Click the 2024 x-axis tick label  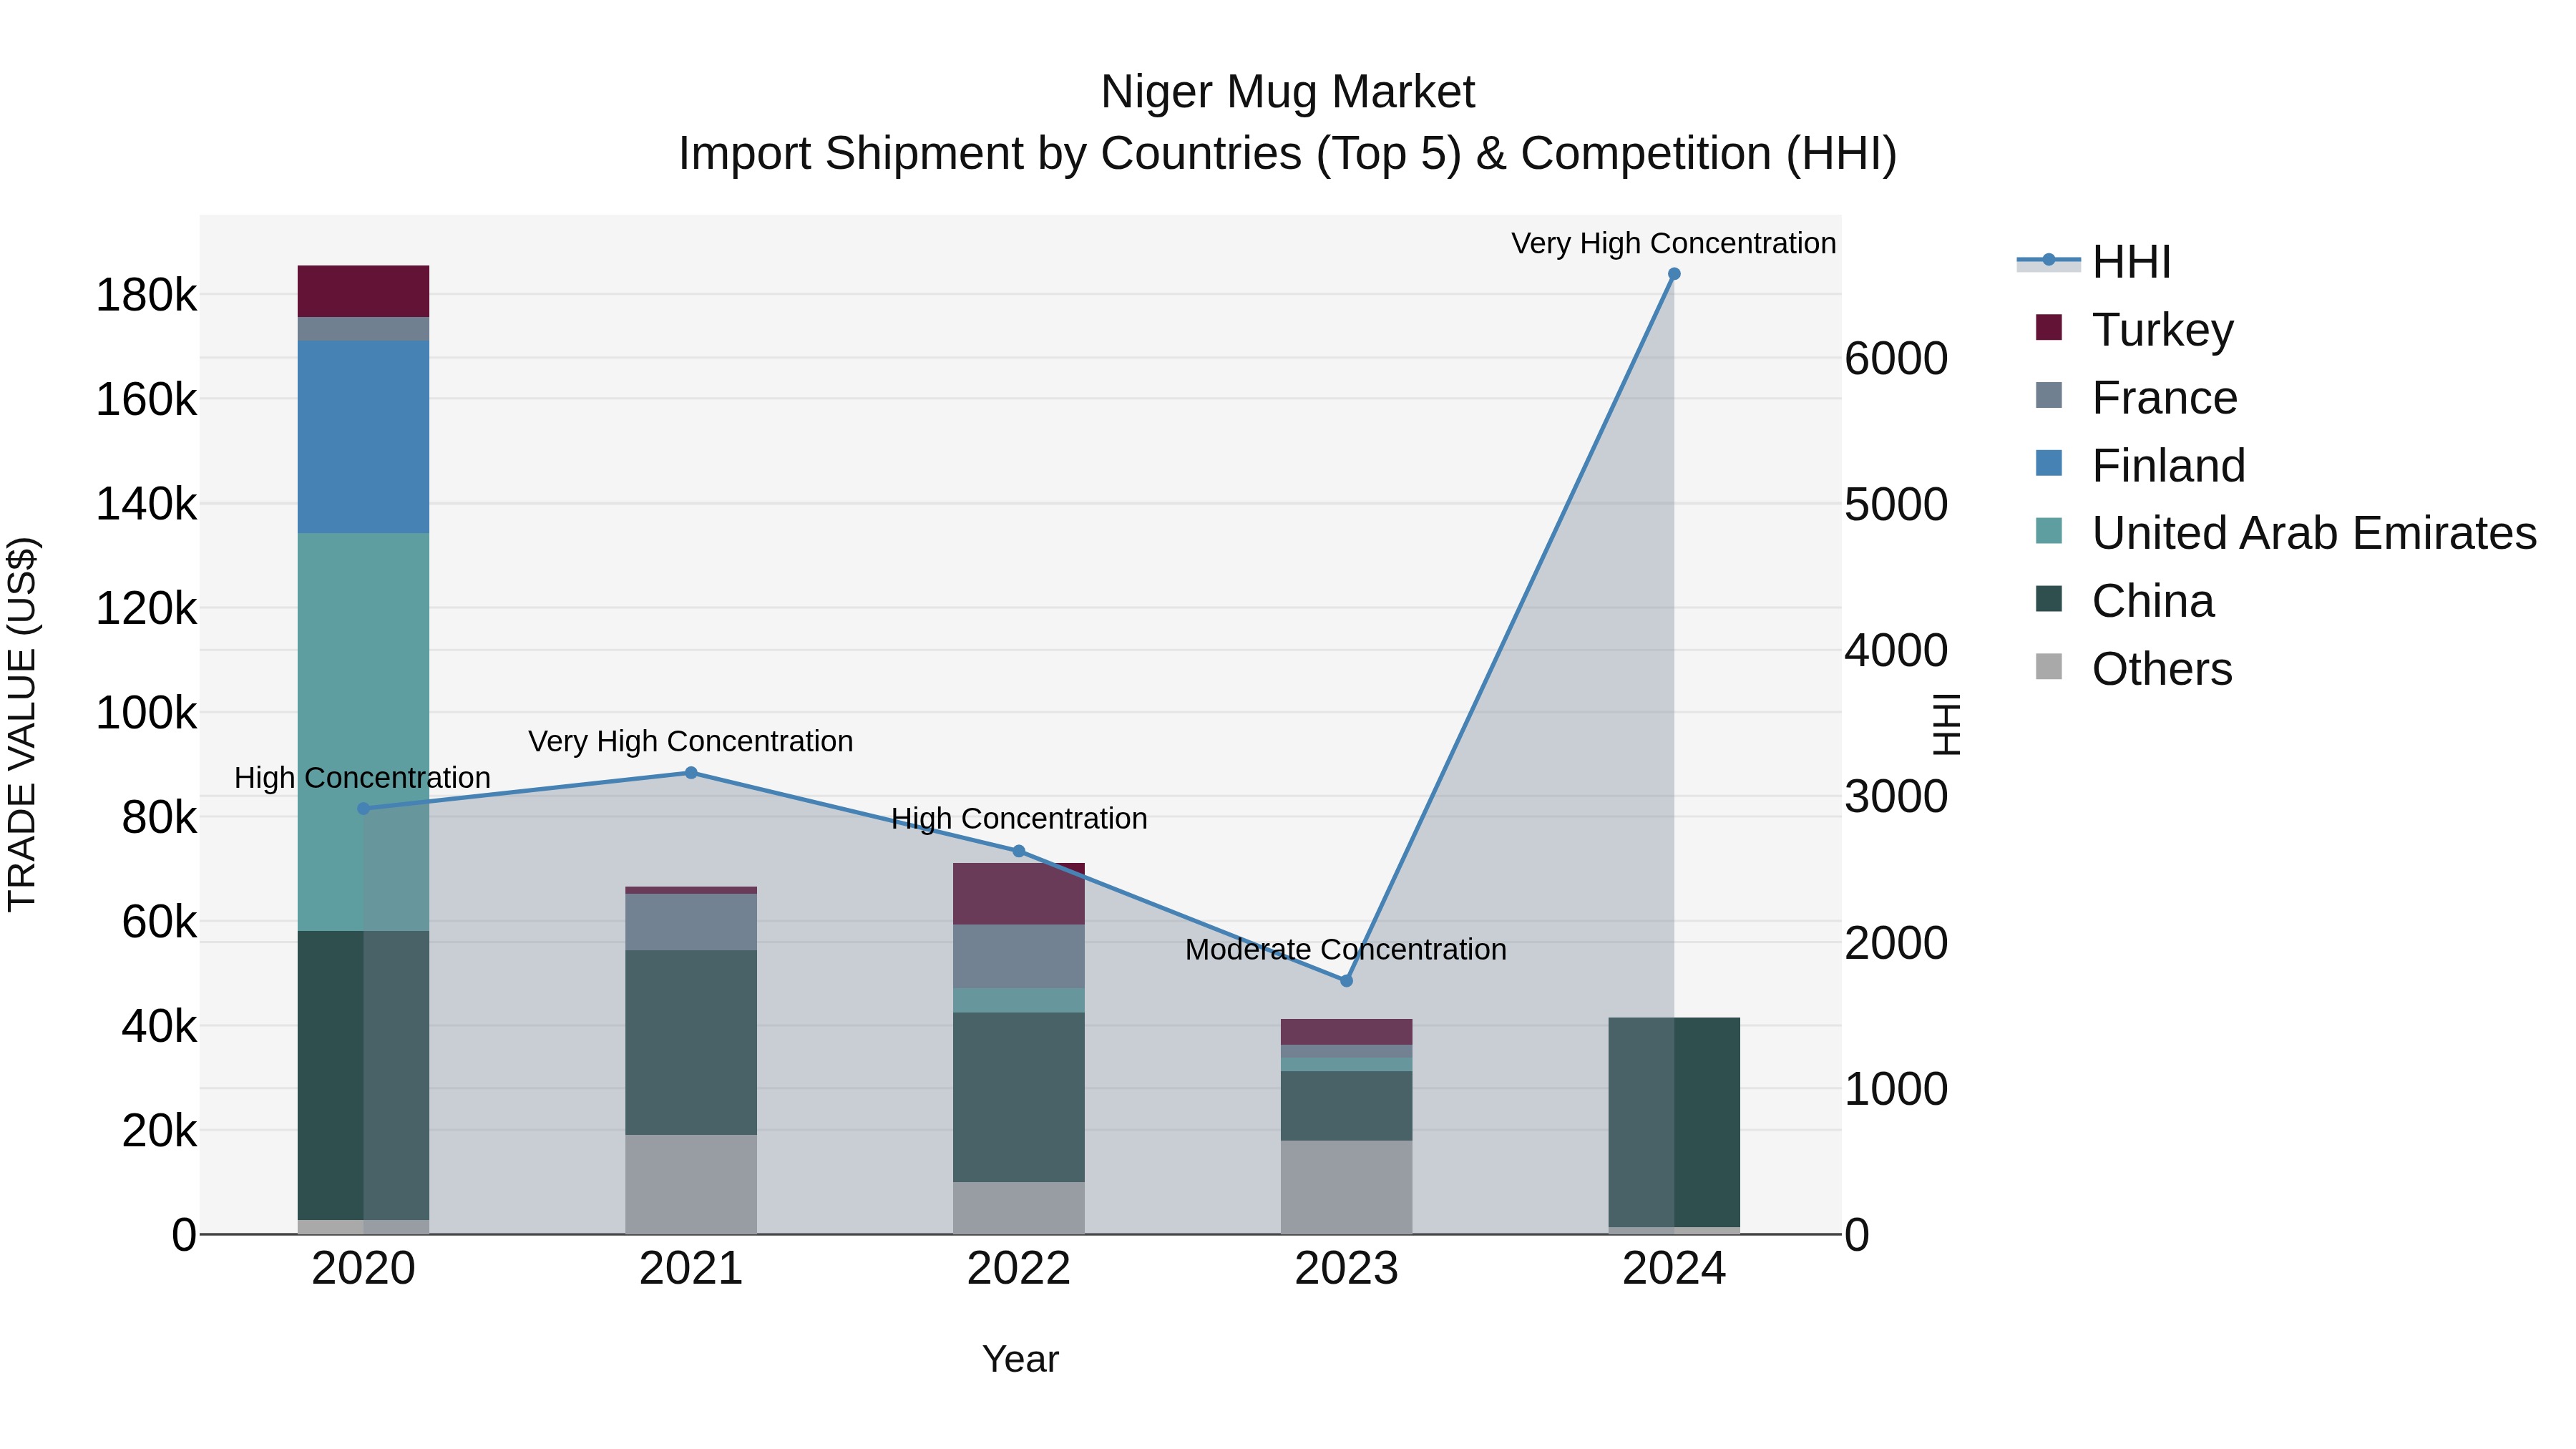click(x=1674, y=1269)
